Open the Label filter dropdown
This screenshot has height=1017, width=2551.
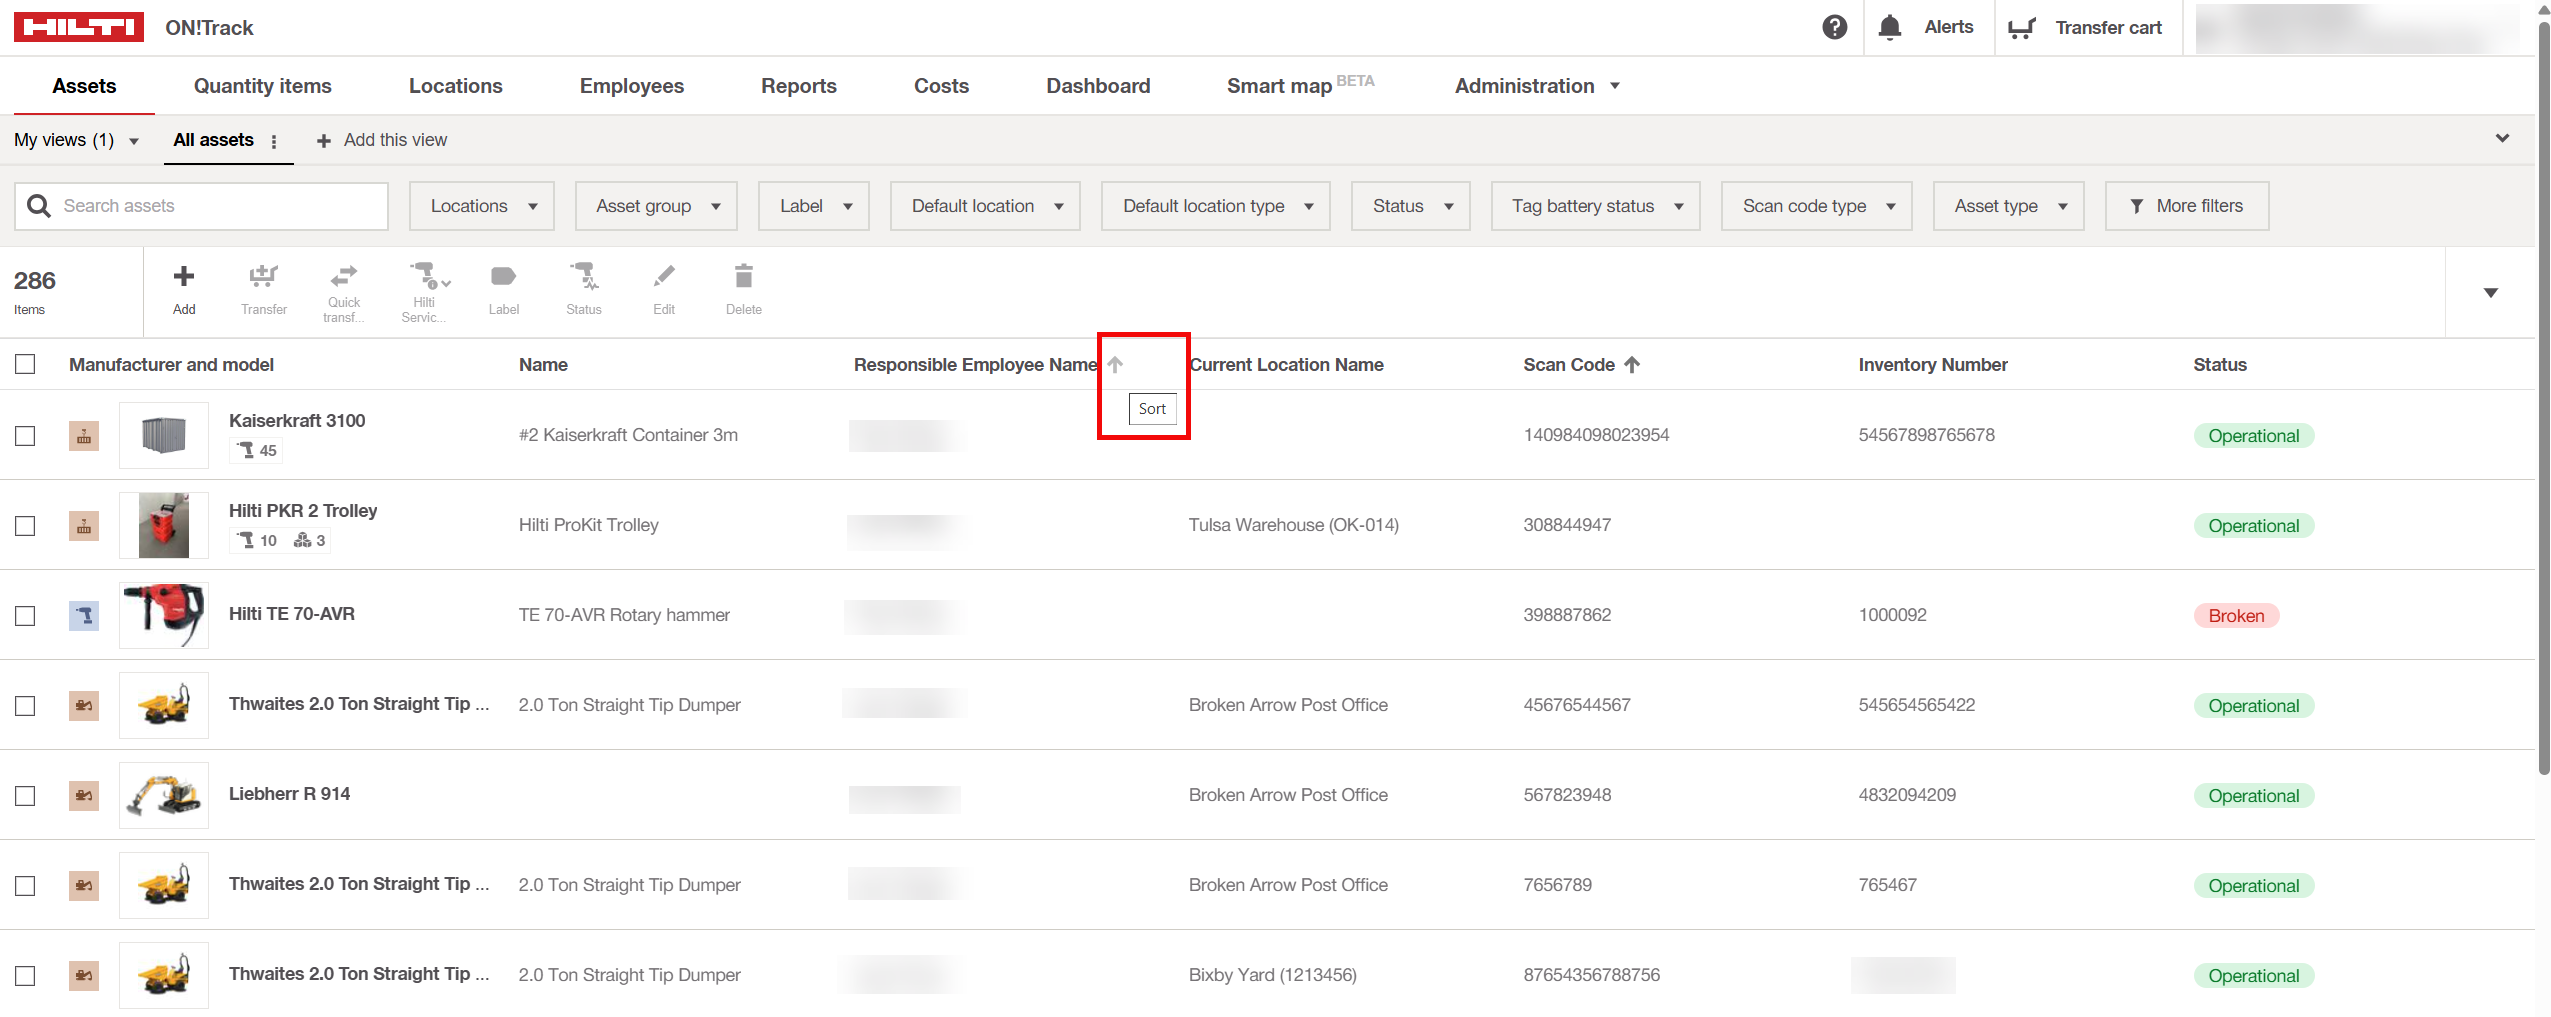click(814, 206)
